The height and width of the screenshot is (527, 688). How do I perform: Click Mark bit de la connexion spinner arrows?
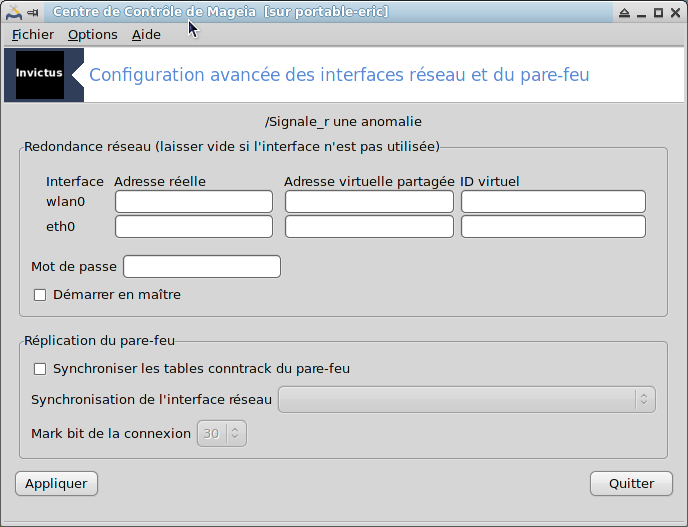[235, 434]
